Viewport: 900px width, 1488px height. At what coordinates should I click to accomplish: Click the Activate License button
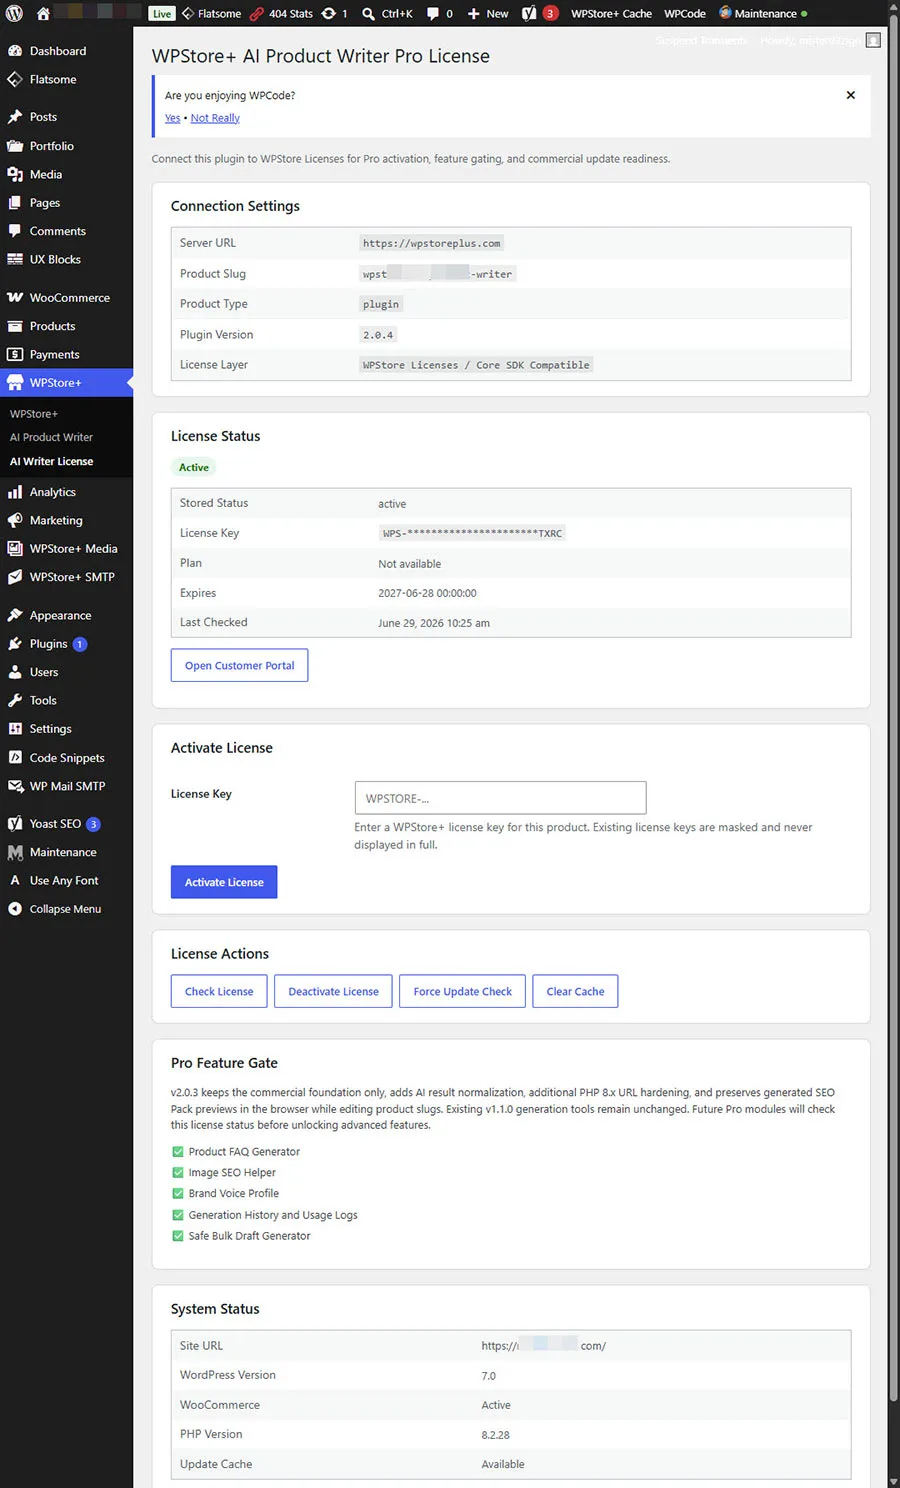(x=224, y=882)
